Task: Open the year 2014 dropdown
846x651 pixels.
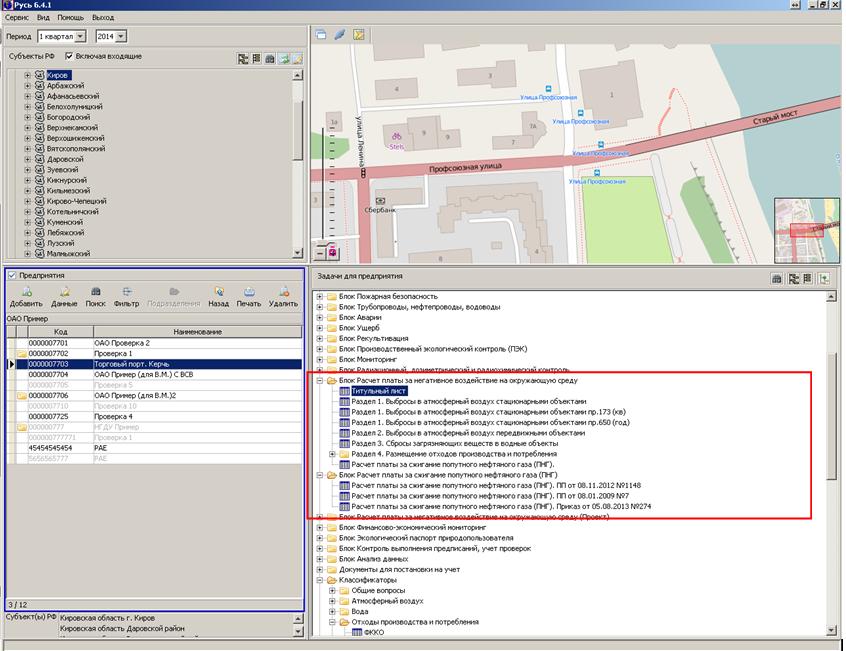Action: (120, 37)
